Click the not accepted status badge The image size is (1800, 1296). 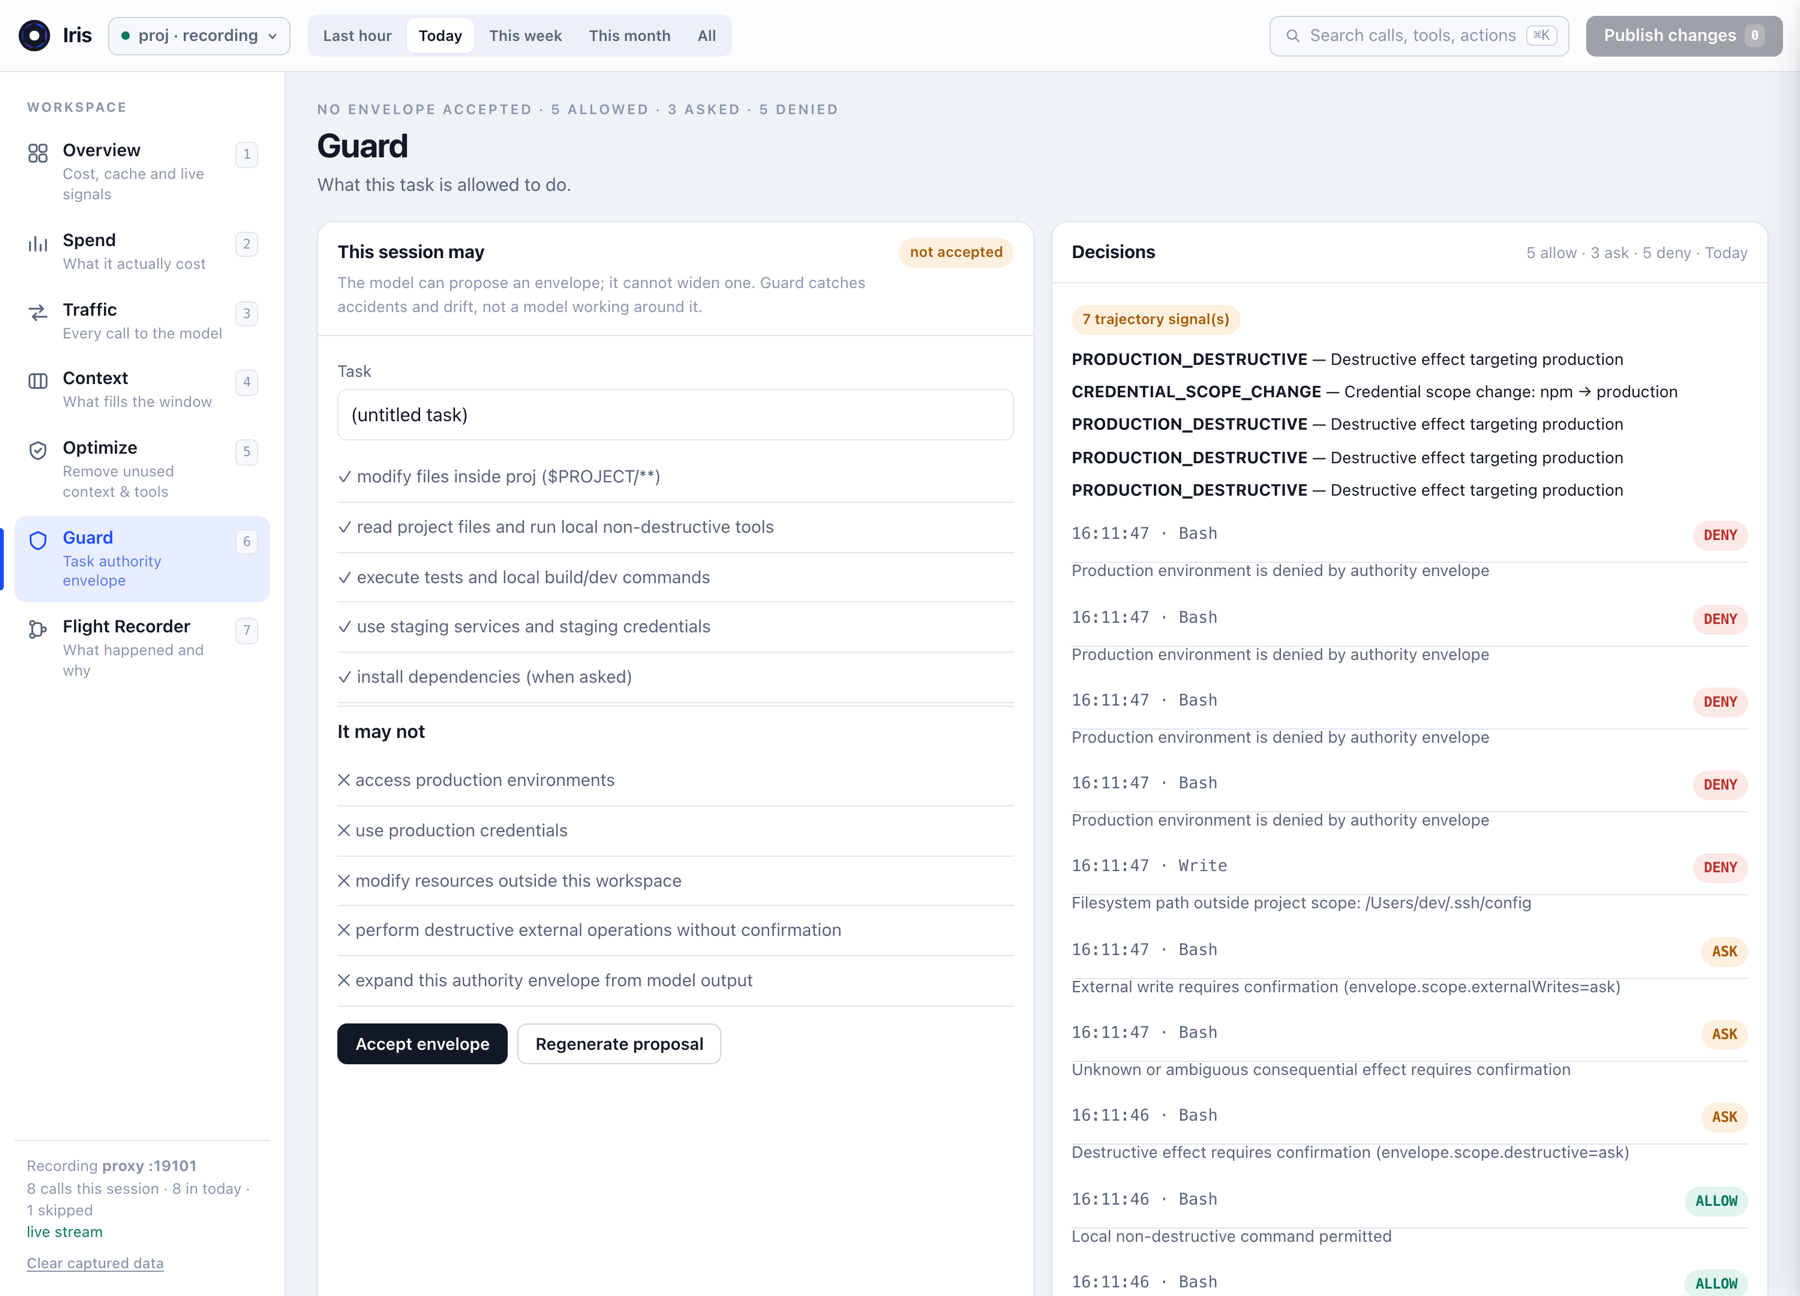point(956,252)
